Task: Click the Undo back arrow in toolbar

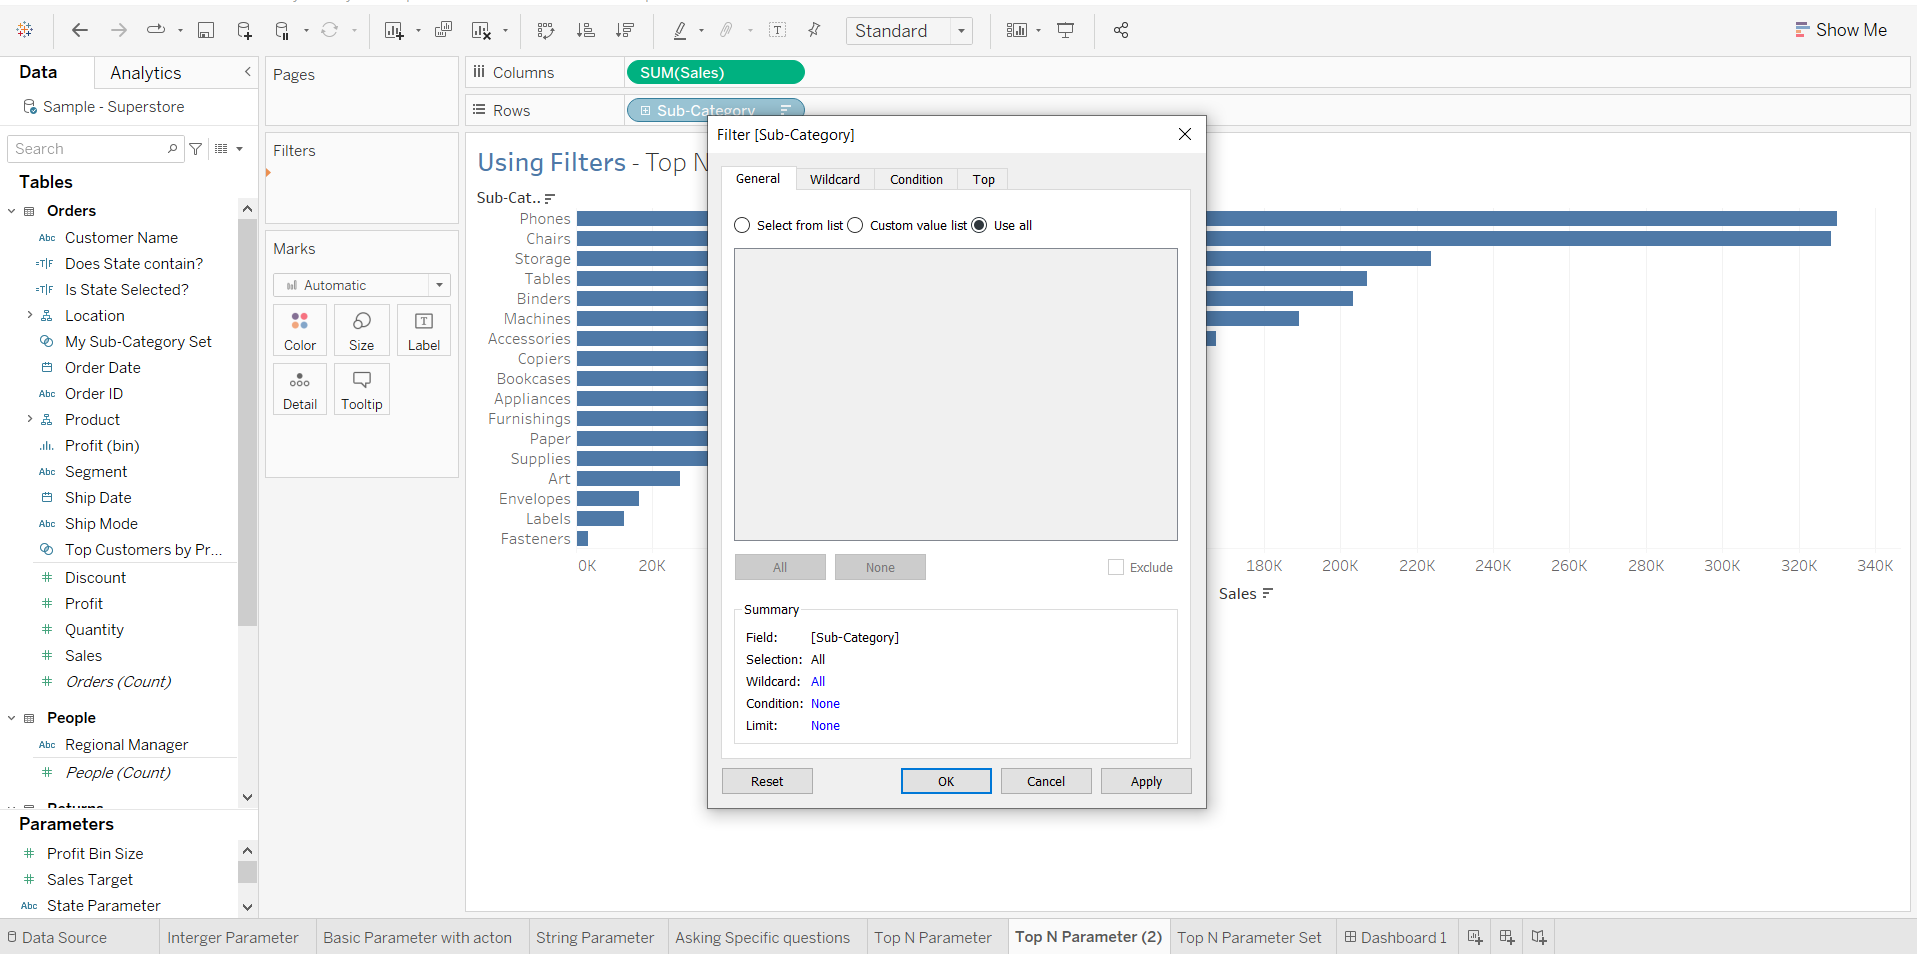Action: tap(80, 30)
